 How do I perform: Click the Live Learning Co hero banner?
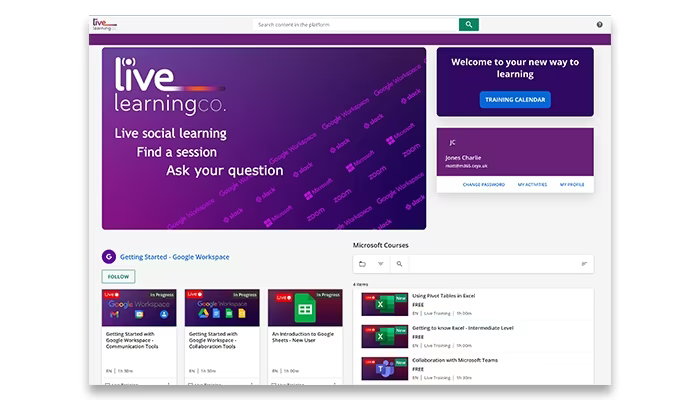point(264,139)
